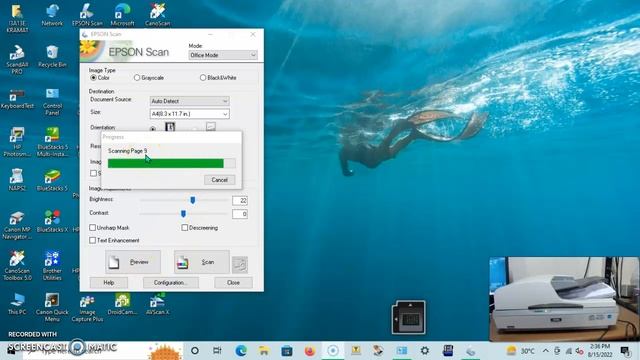Cancel the scanning progress
Screen dimensions: 640x360
click(220, 180)
